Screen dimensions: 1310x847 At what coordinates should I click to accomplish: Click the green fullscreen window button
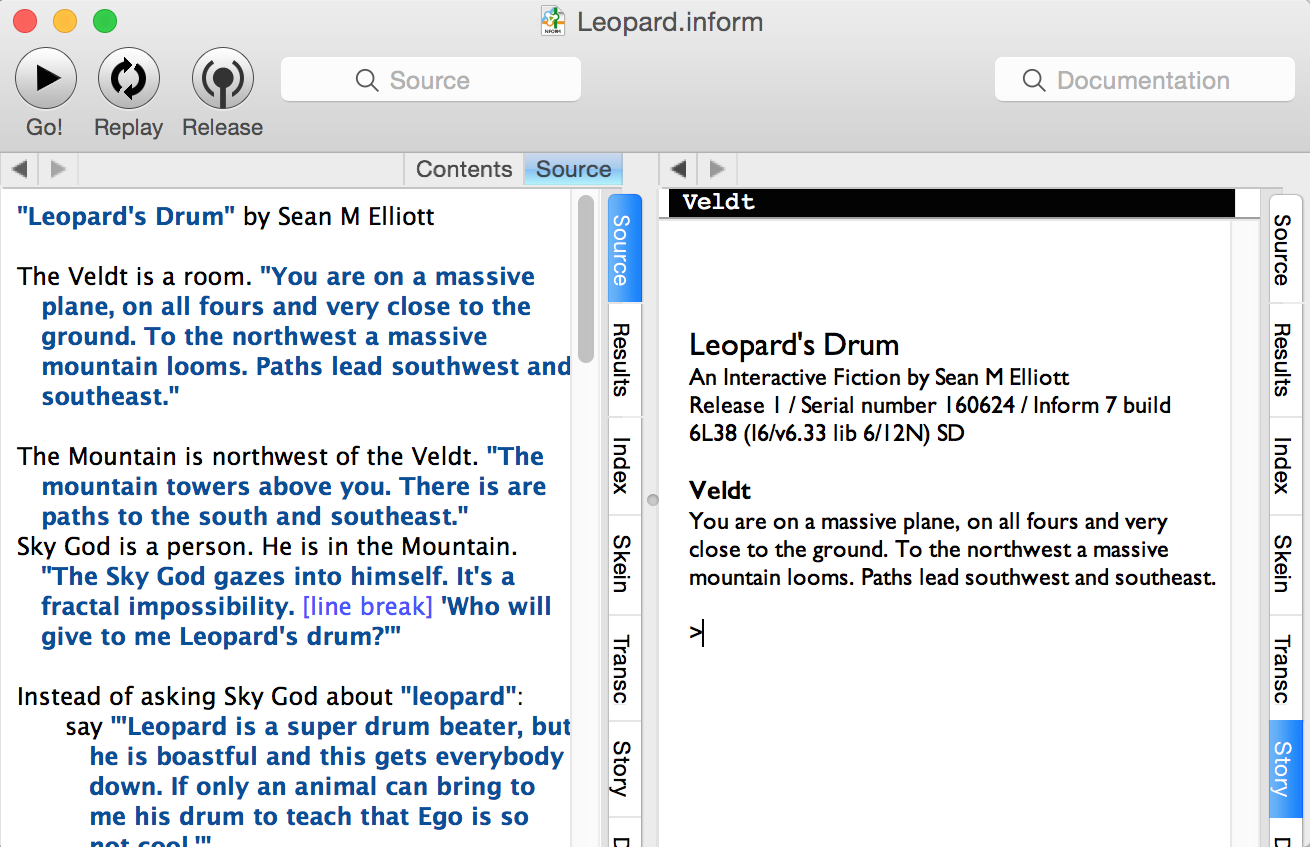tap(104, 21)
